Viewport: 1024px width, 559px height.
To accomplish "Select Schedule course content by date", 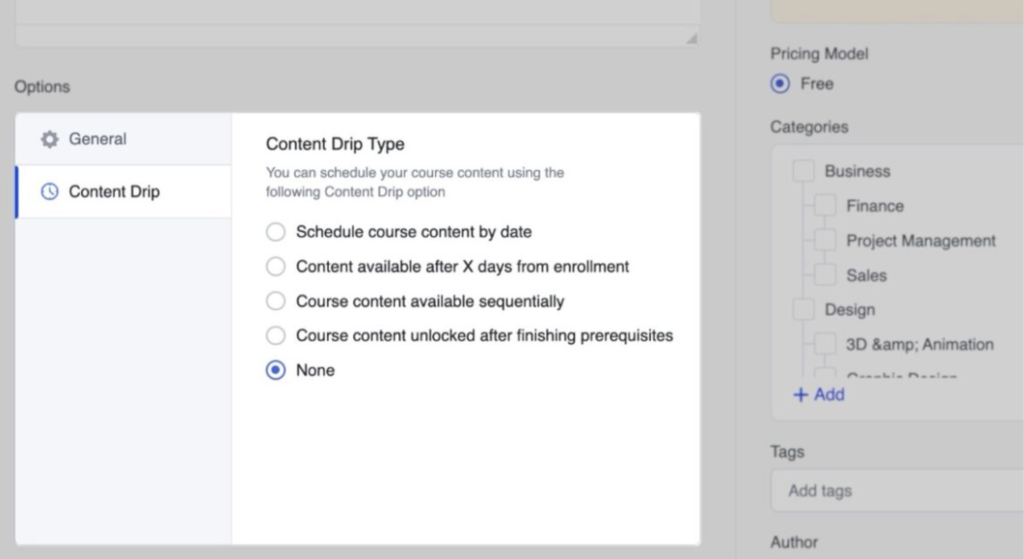I will (x=275, y=232).
